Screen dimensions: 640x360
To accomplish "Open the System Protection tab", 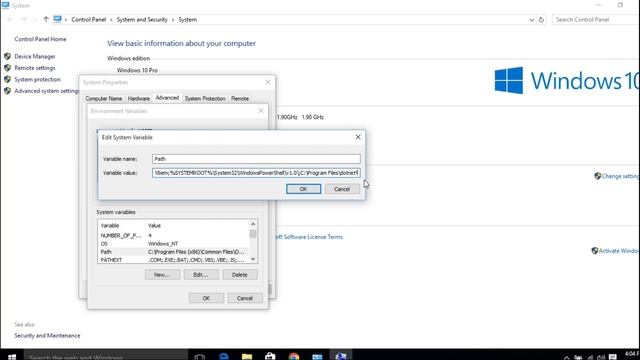I will click(x=205, y=99).
